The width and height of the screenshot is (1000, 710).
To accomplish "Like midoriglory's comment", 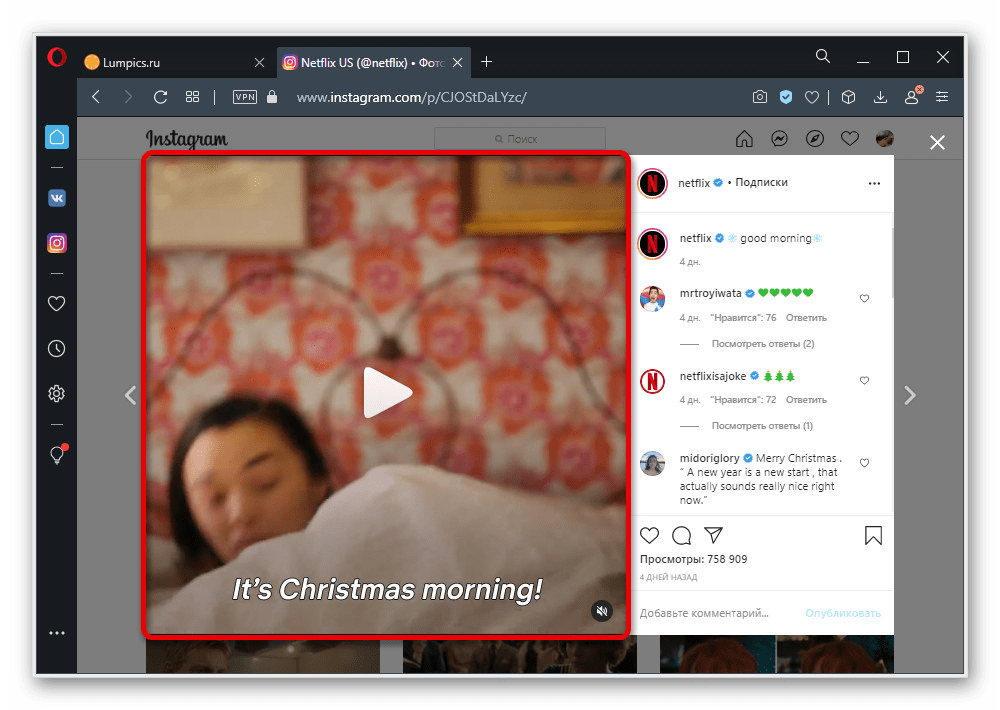I will (864, 462).
